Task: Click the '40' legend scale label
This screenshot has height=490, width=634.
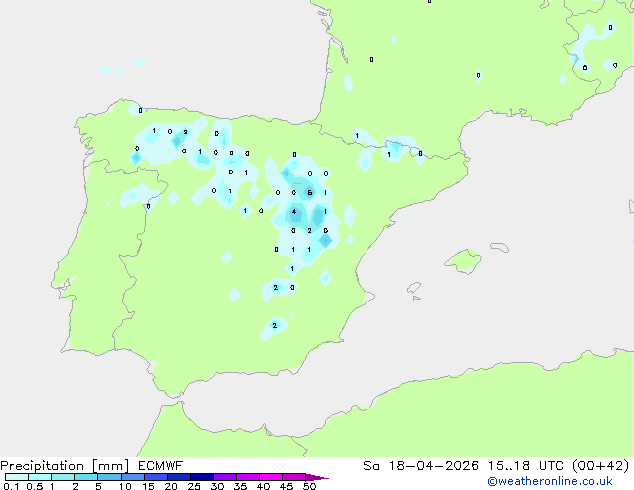Action: 263,486
